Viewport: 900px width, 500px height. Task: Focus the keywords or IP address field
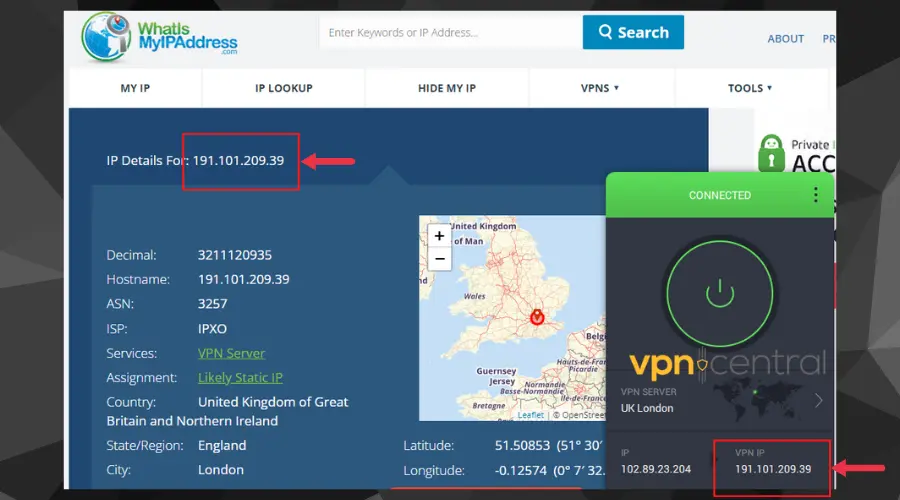(451, 33)
